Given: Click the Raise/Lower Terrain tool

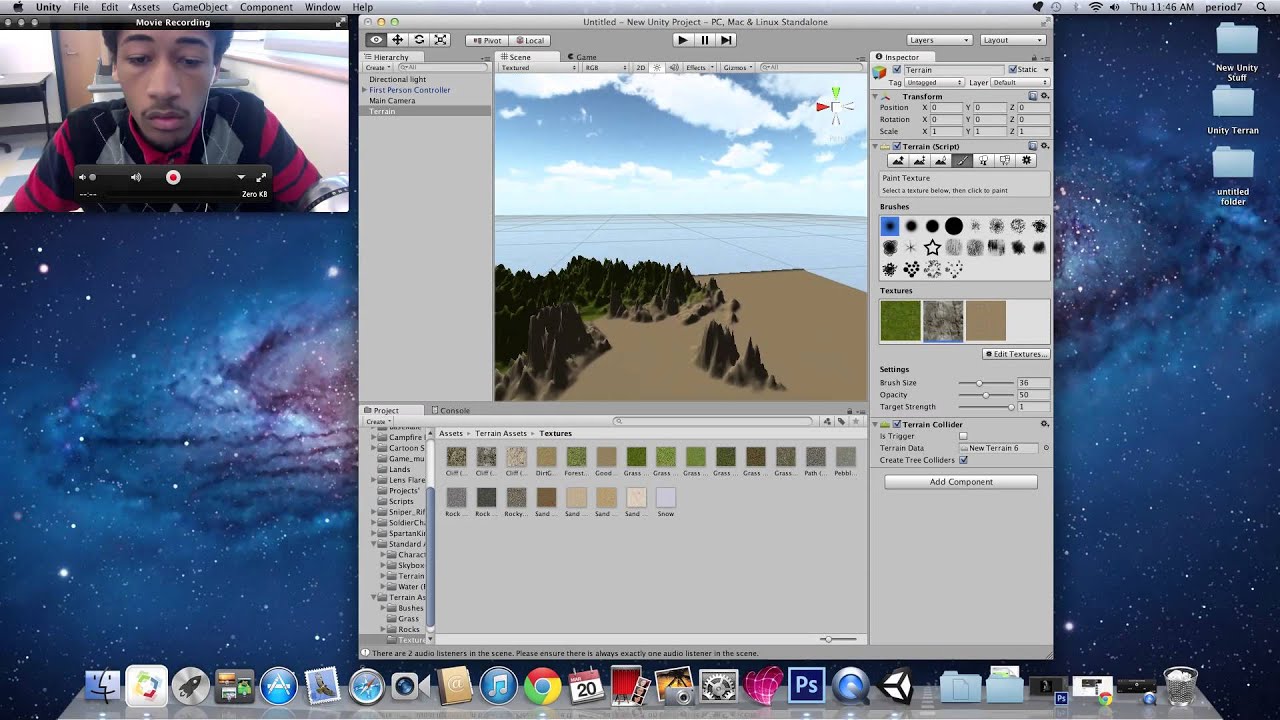Looking at the screenshot, I should 898,161.
